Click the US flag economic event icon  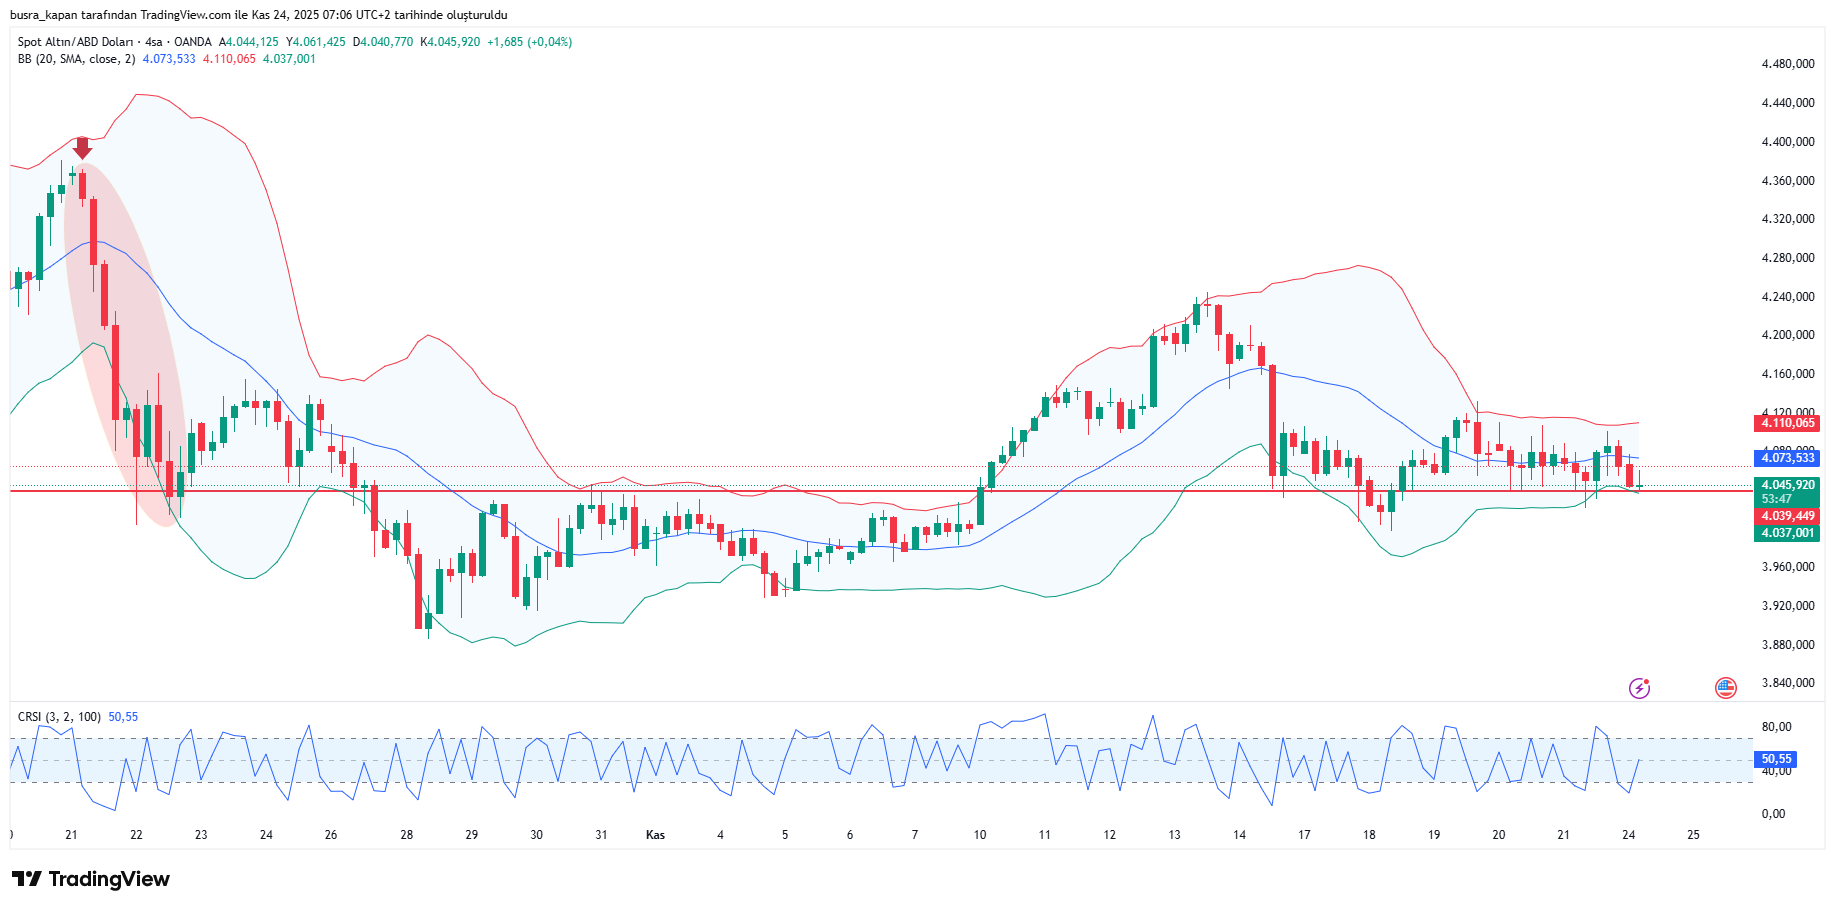(x=1725, y=688)
